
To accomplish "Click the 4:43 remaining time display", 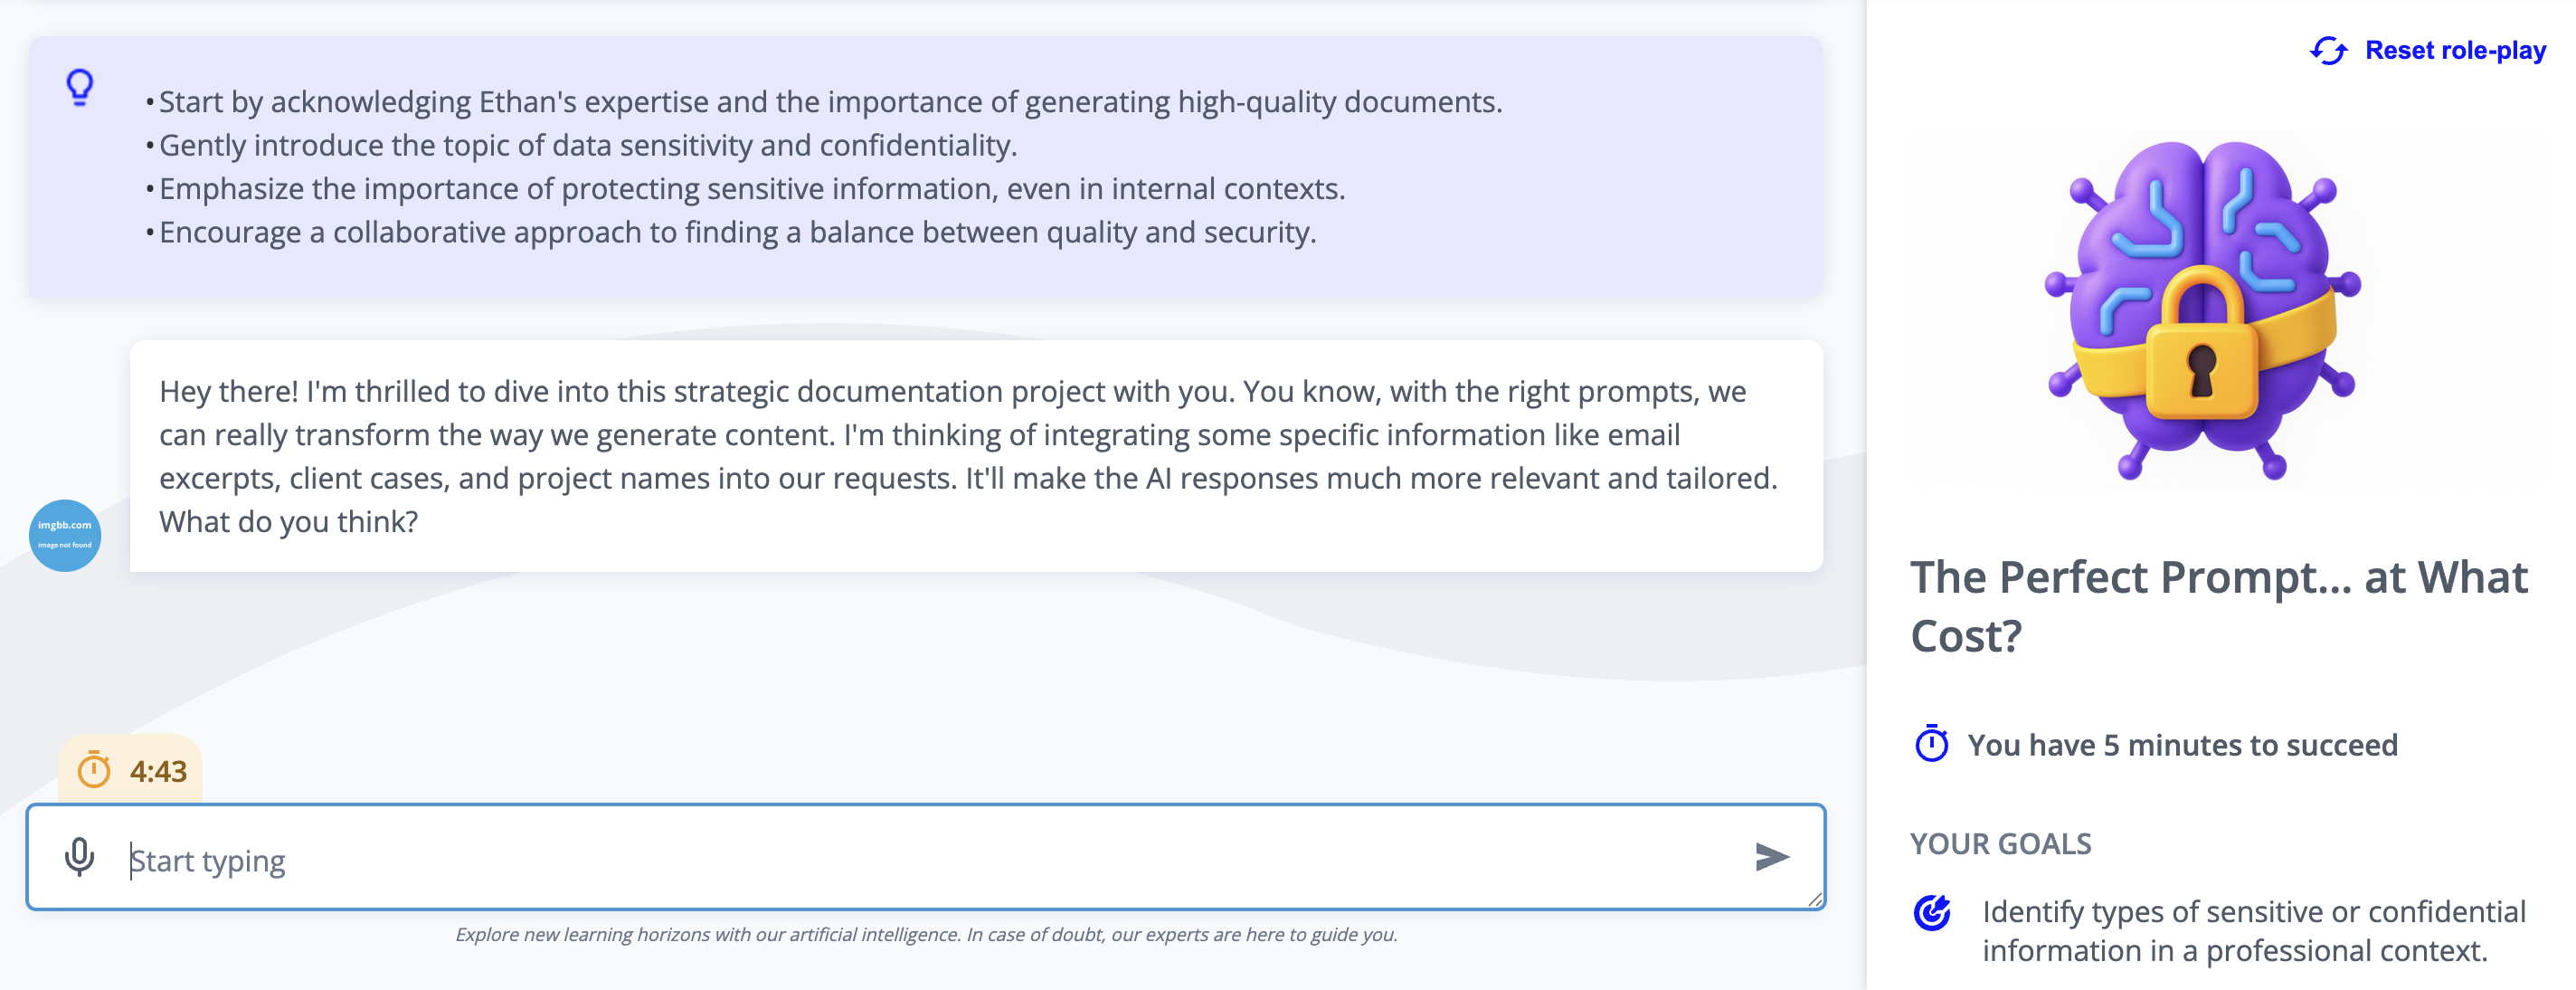I will 158,771.
